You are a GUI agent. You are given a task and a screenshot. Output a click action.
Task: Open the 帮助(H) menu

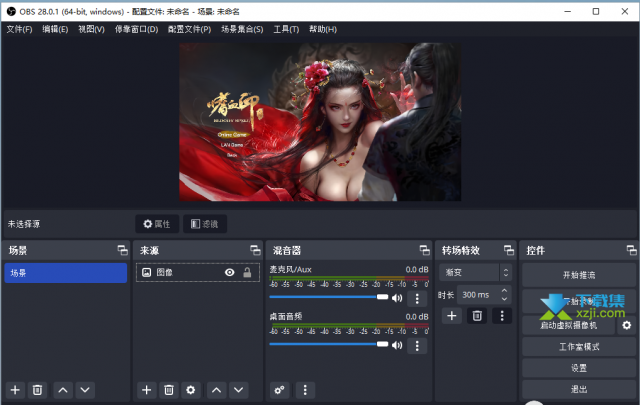(323, 29)
